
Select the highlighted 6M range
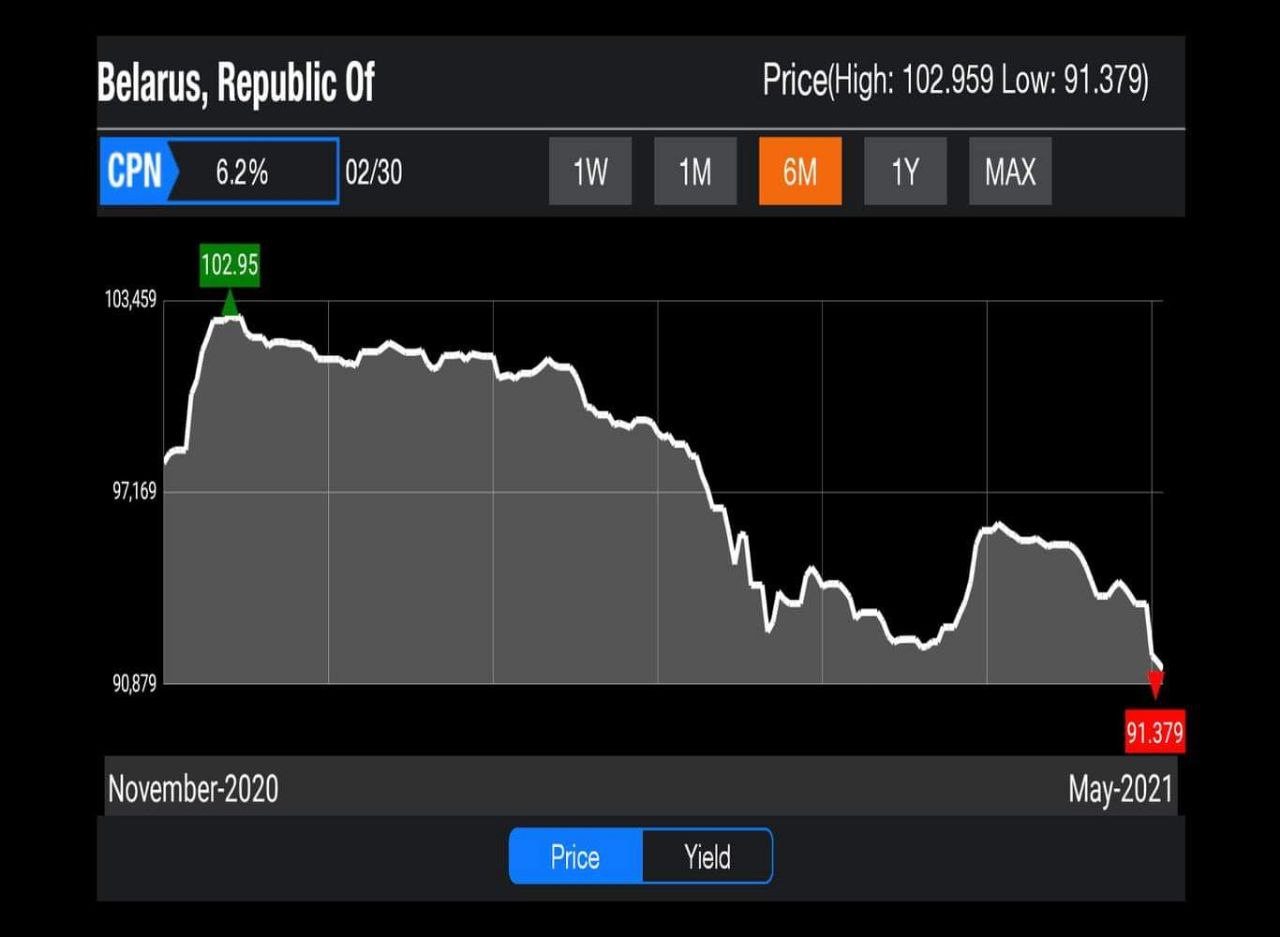(x=800, y=172)
